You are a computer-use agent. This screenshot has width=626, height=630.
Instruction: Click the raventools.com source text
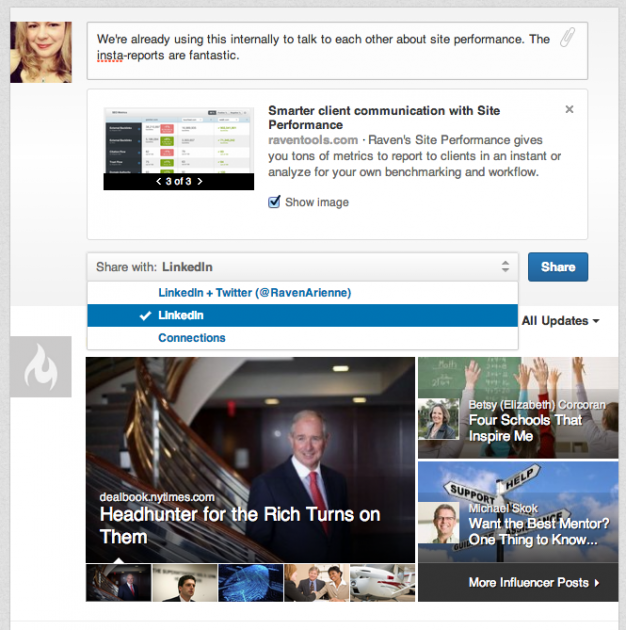pos(313,140)
